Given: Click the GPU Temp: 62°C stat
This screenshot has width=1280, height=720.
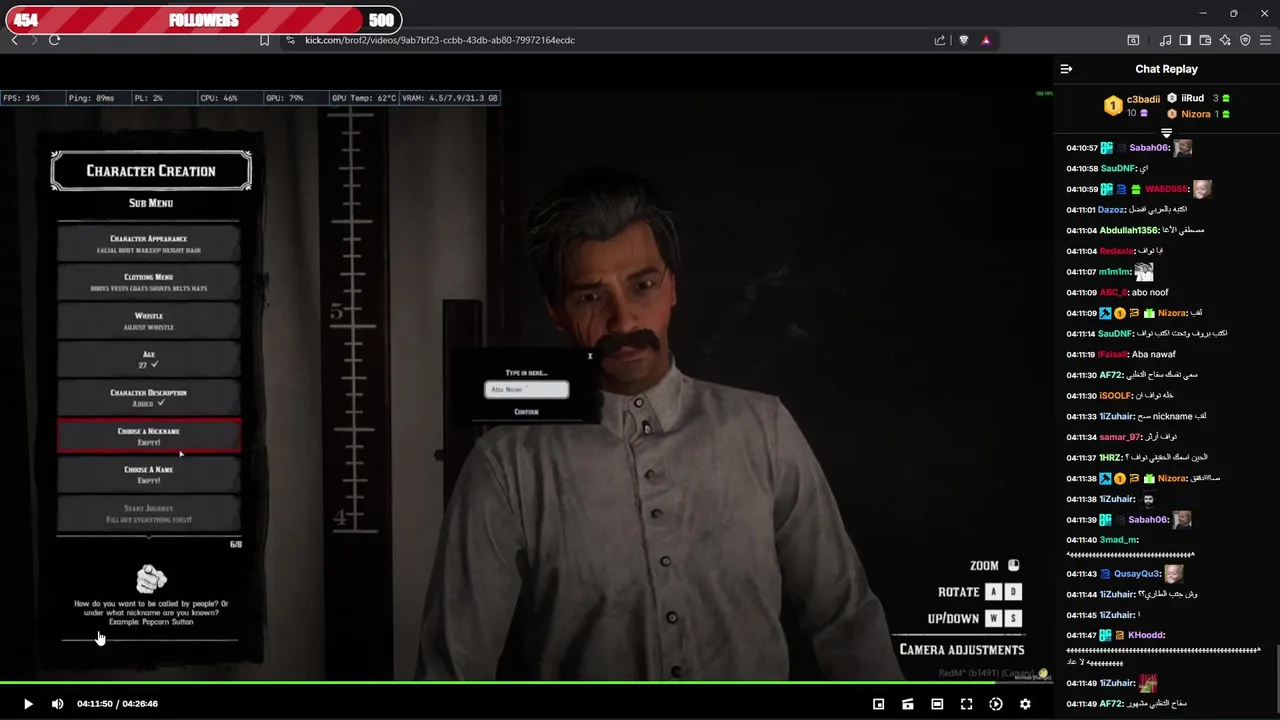Looking at the screenshot, I should point(364,98).
